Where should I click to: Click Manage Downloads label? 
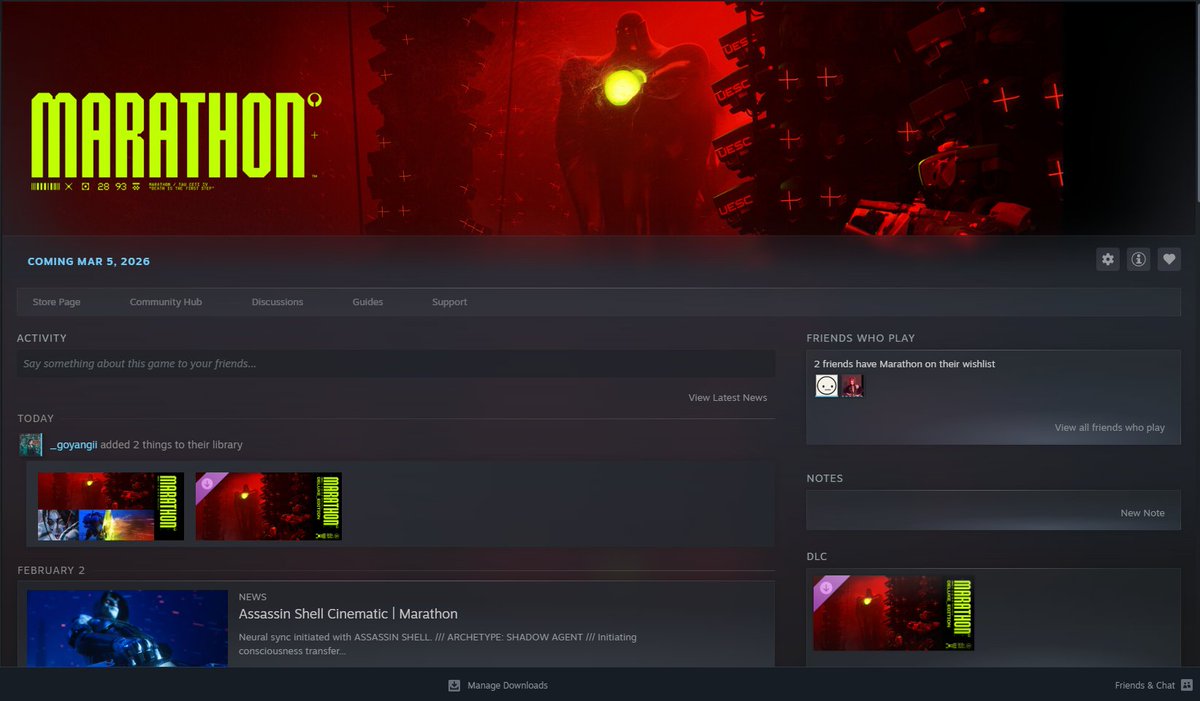coord(507,686)
